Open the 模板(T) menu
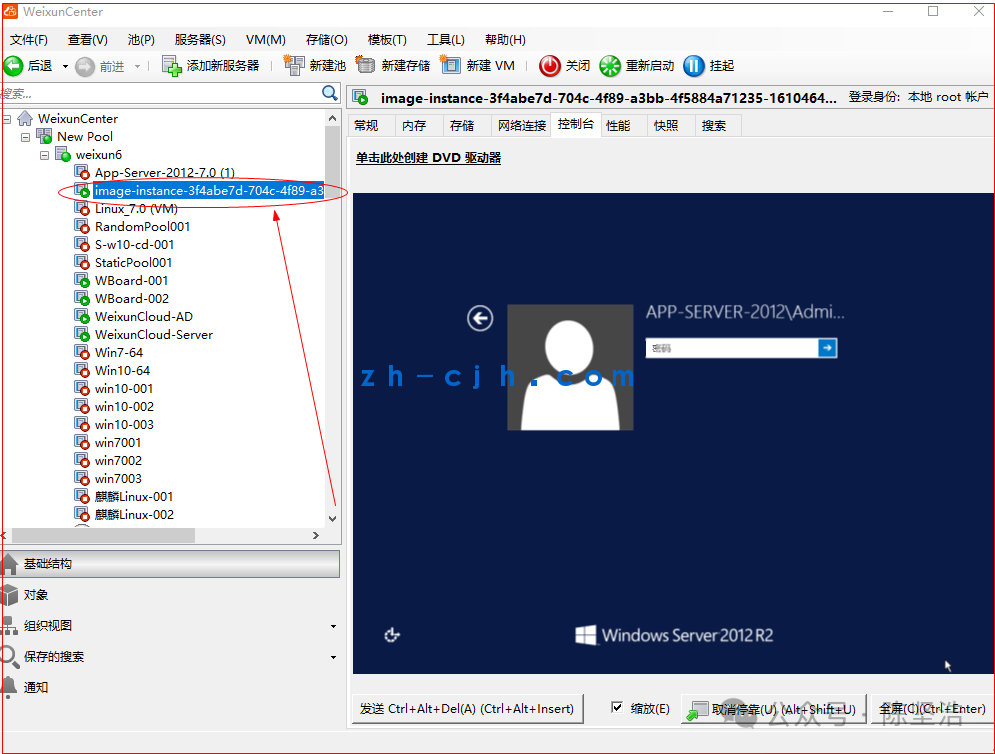The height and width of the screenshot is (754, 995). pyautogui.click(x=387, y=39)
